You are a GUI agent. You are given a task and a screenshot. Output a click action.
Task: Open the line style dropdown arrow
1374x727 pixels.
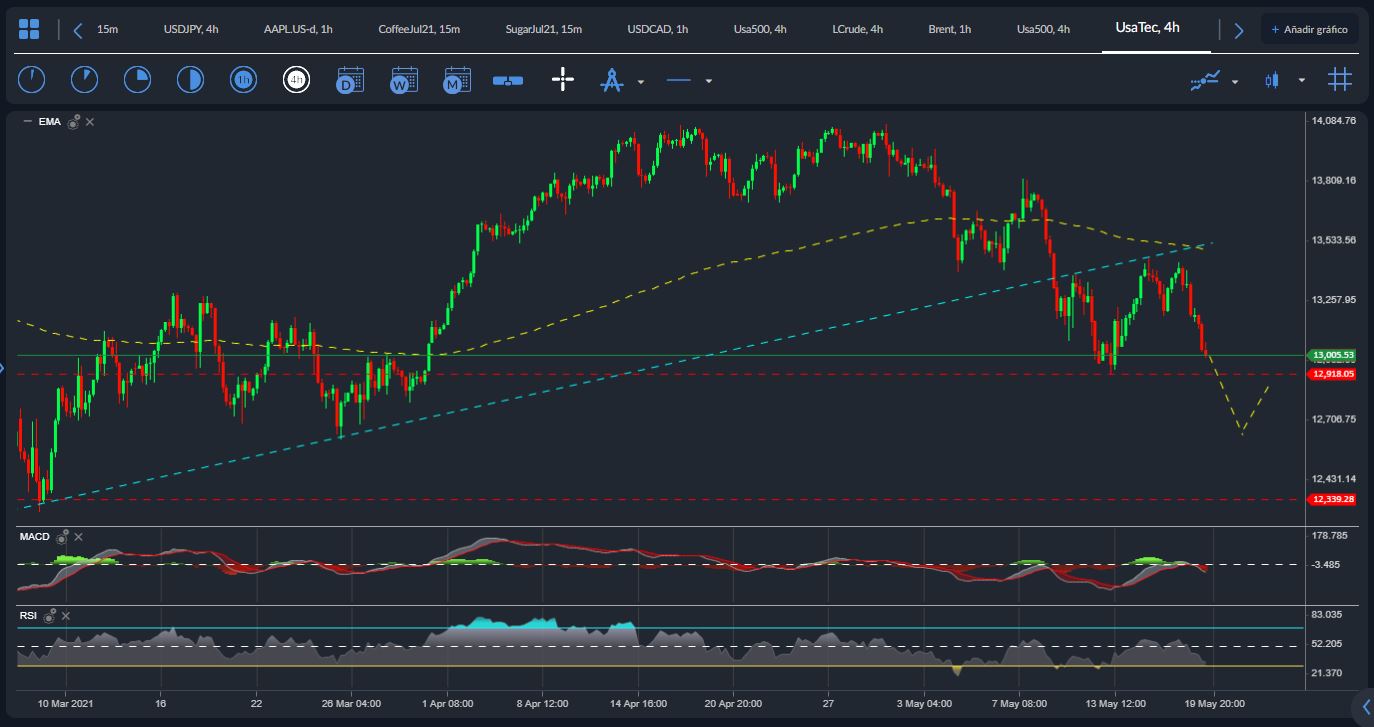point(709,81)
